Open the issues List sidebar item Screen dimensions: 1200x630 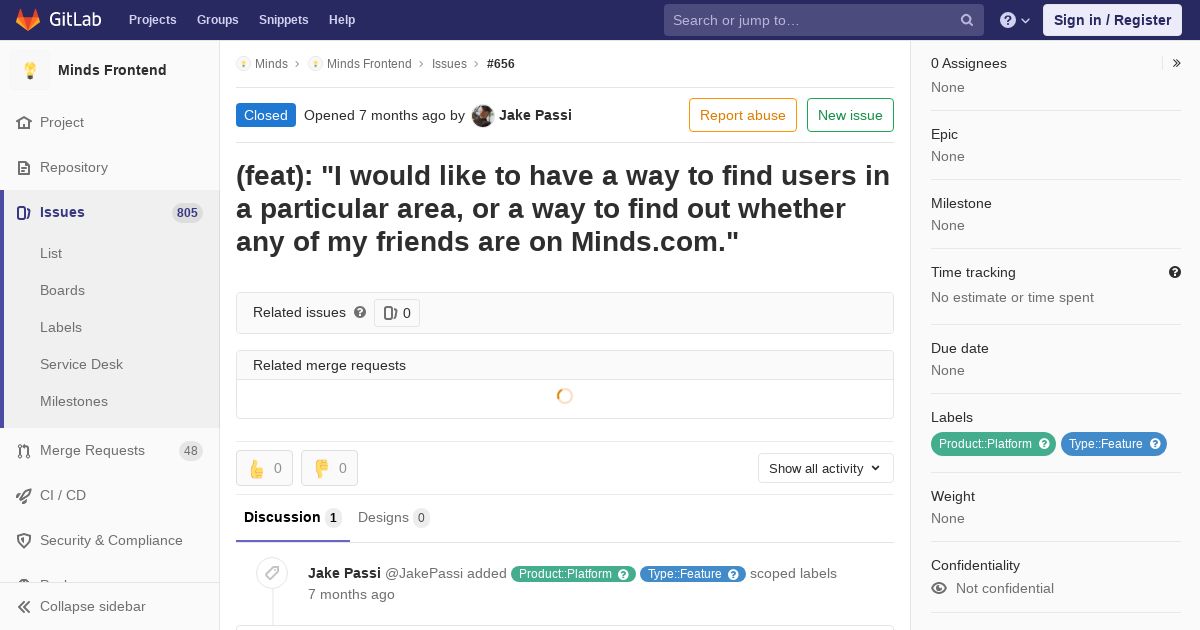(x=51, y=253)
